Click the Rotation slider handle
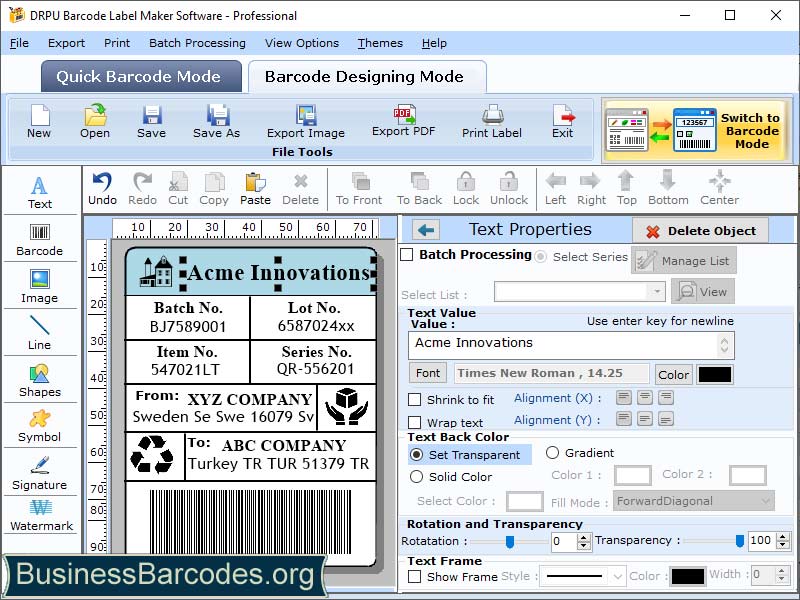 [x=510, y=541]
